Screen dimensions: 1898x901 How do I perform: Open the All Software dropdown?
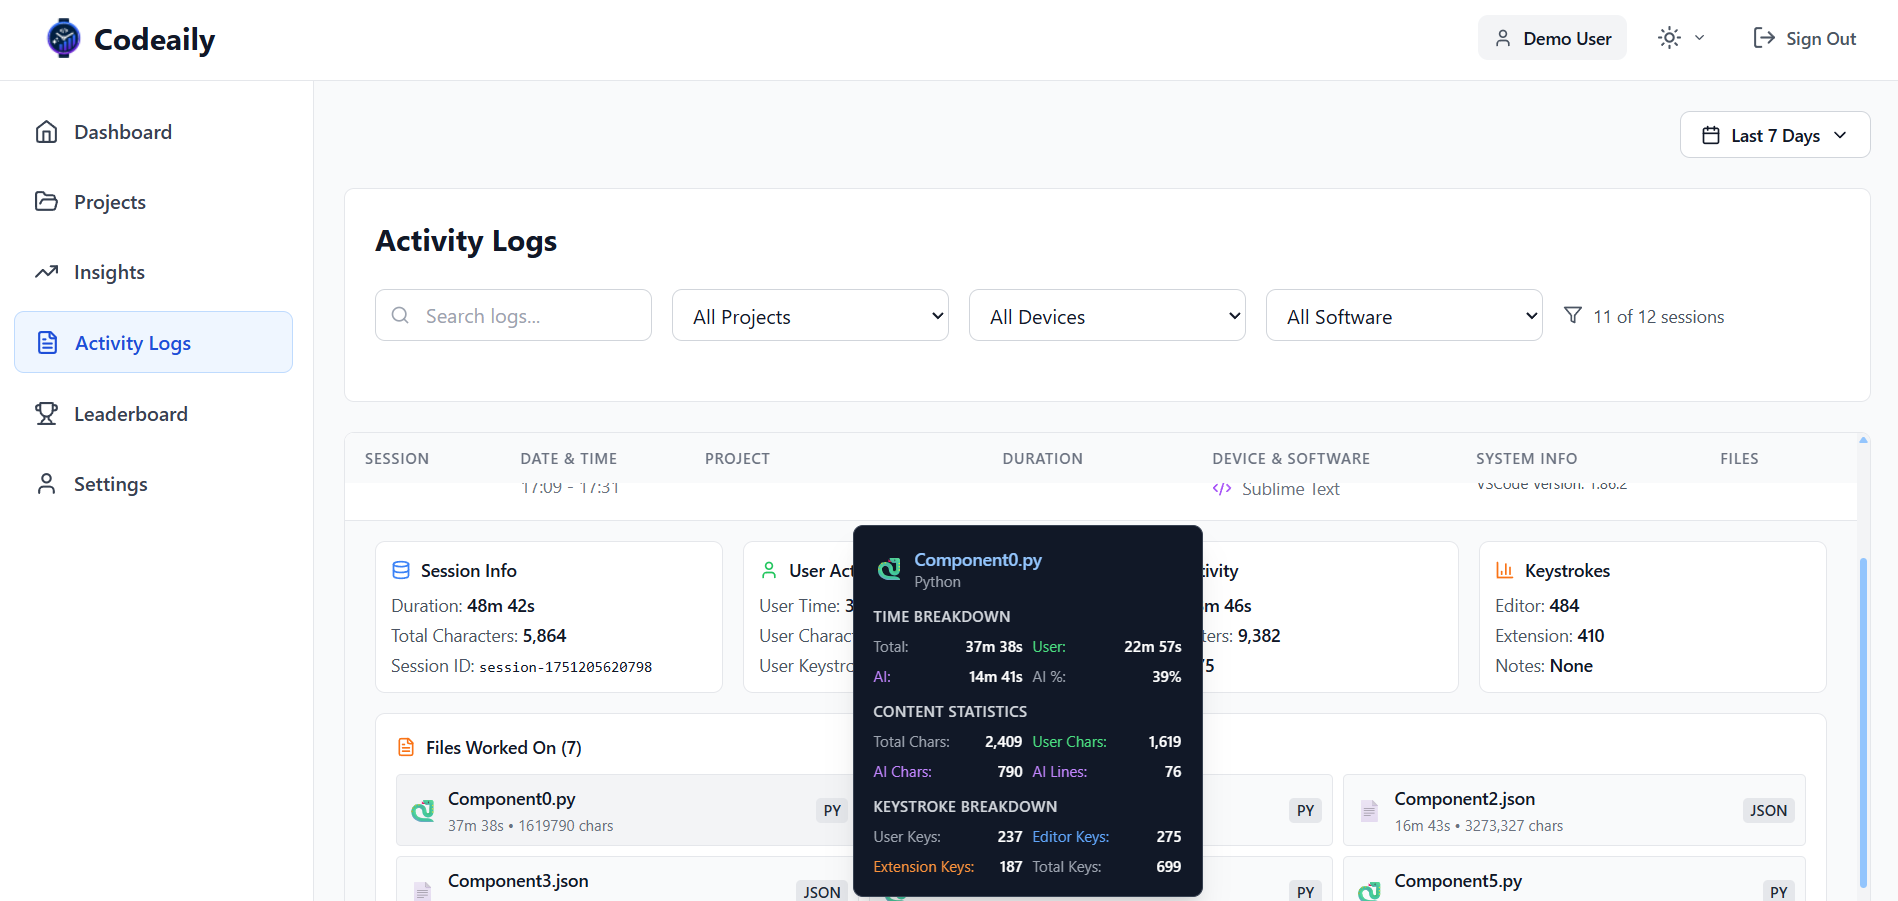(1404, 316)
